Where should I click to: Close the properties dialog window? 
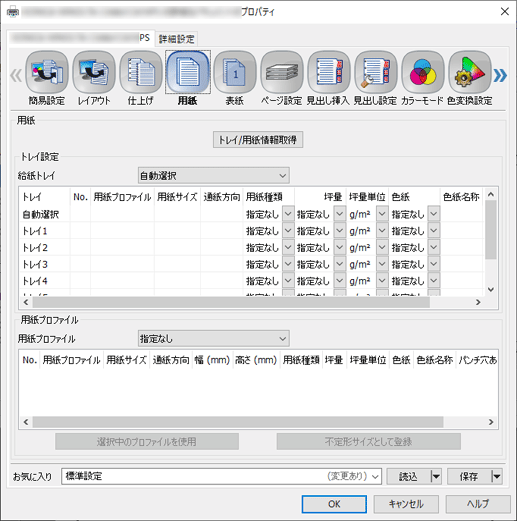(x=505, y=12)
